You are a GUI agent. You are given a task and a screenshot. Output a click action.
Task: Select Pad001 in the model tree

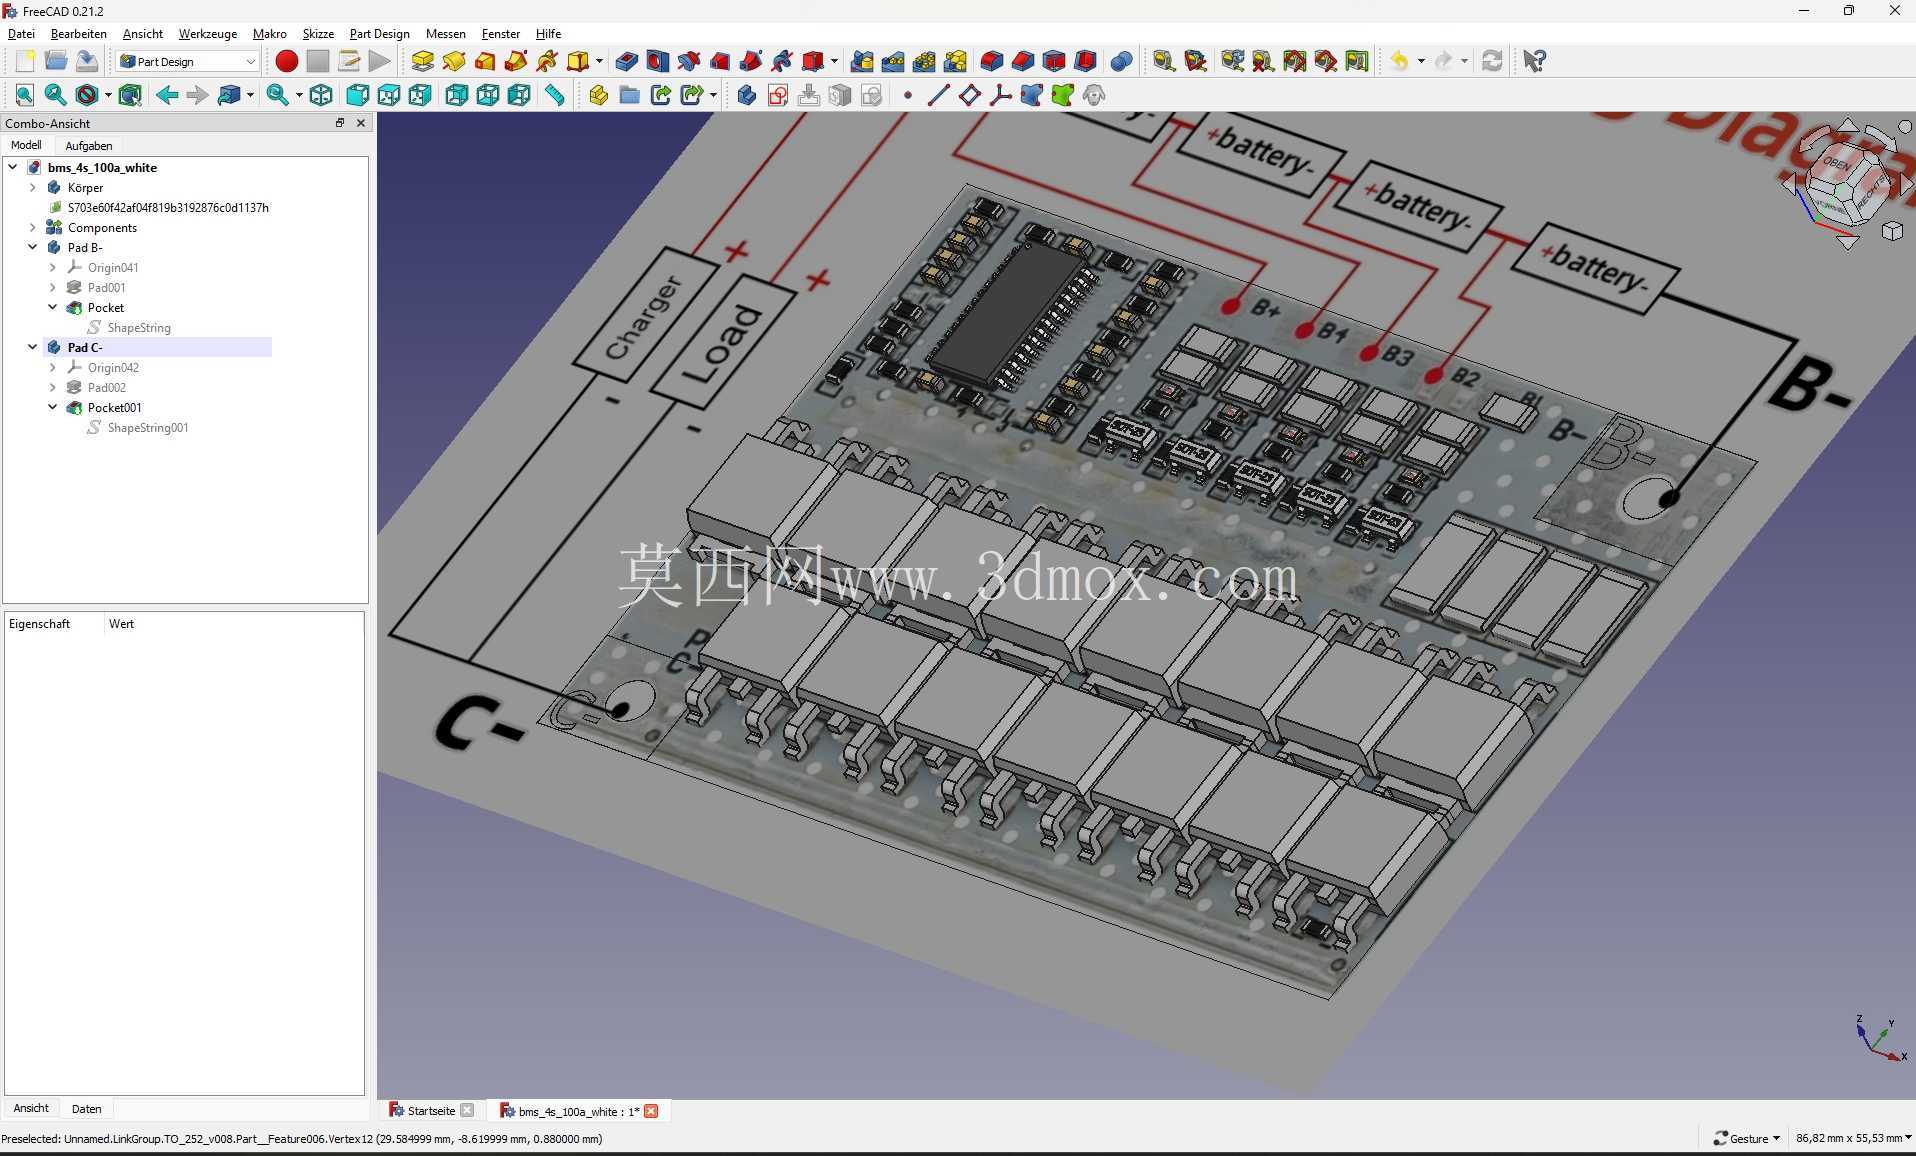coord(106,287)
